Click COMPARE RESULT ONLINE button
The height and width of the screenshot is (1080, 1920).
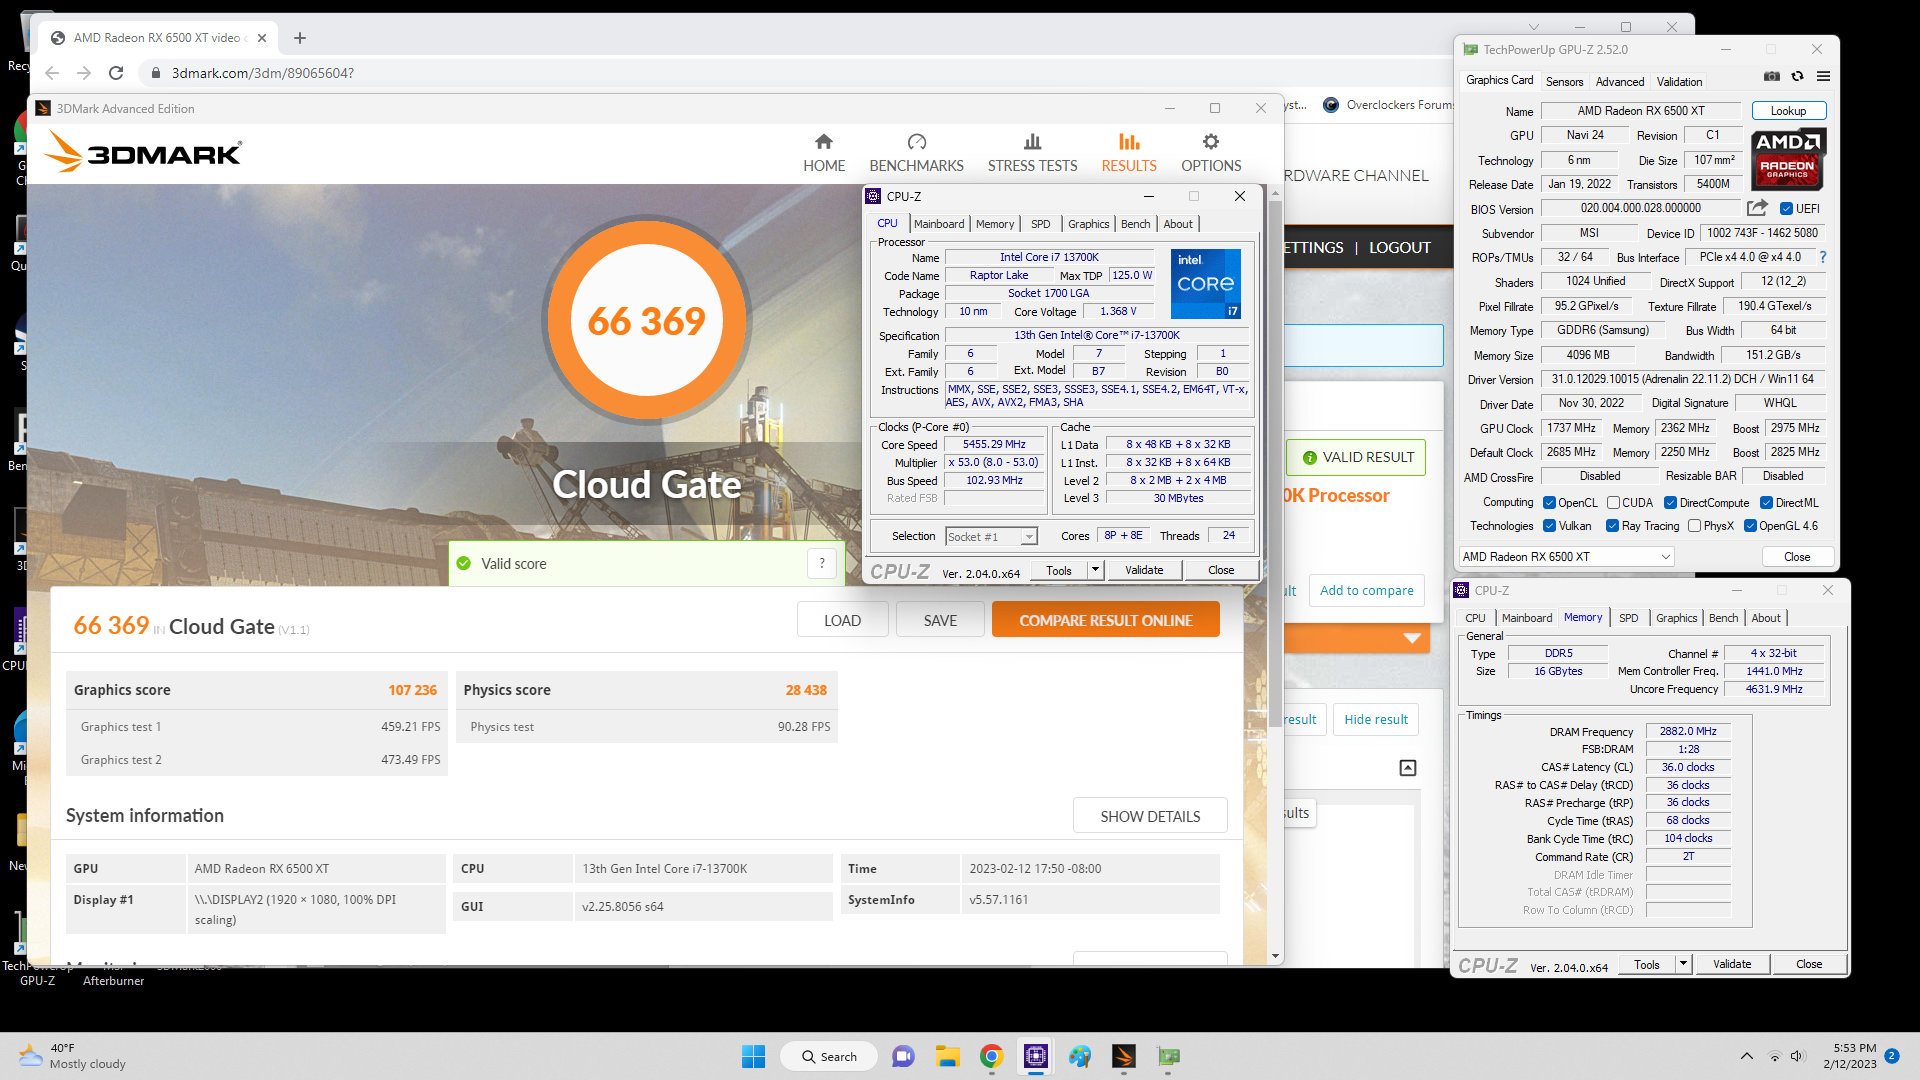(1105, 620)
